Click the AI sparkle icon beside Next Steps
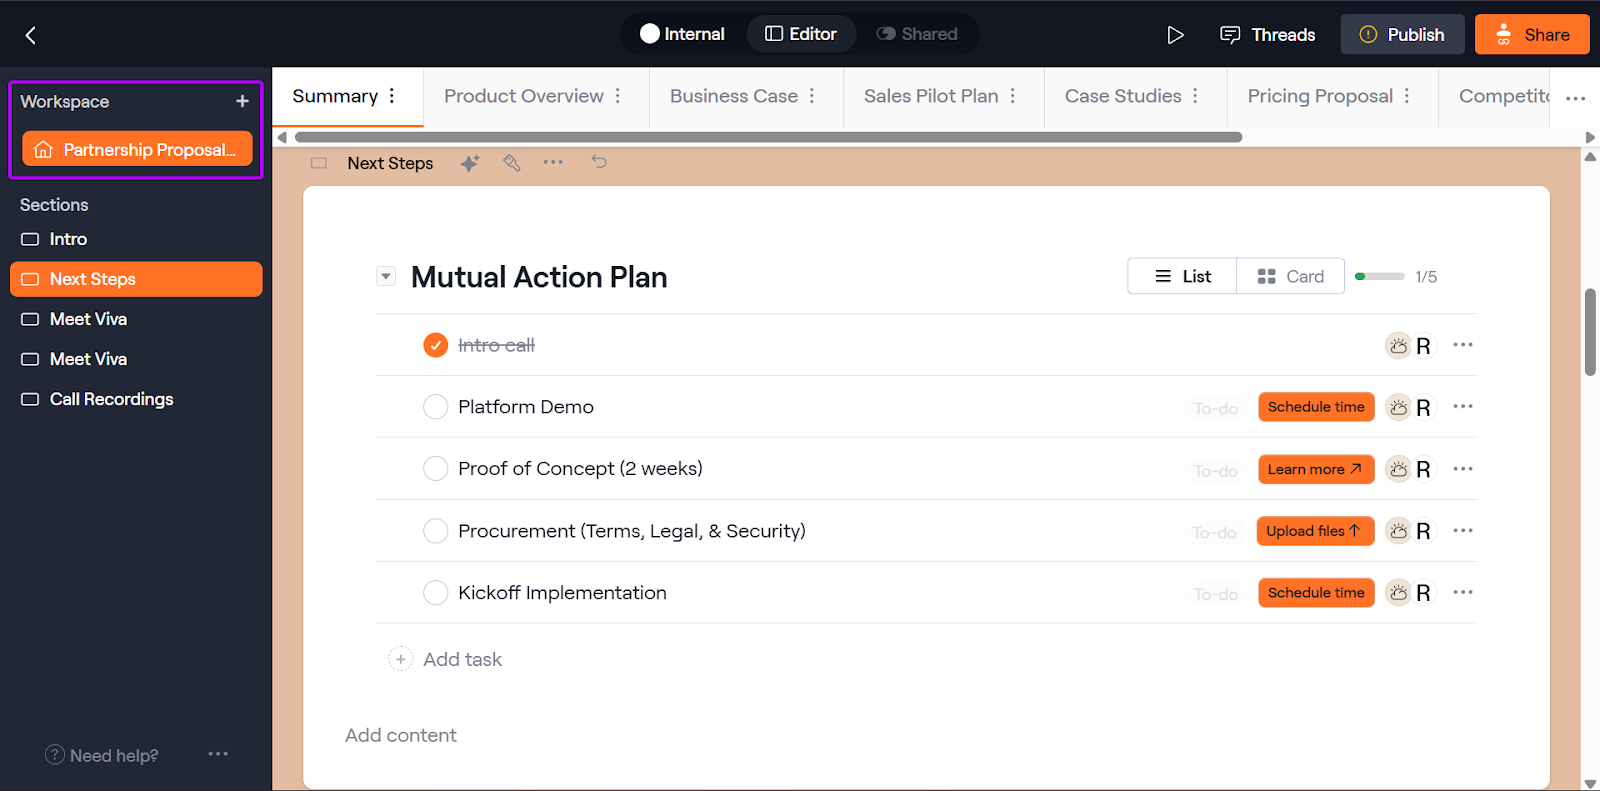This screenshot has width=1600, height=791. point(470,163)
